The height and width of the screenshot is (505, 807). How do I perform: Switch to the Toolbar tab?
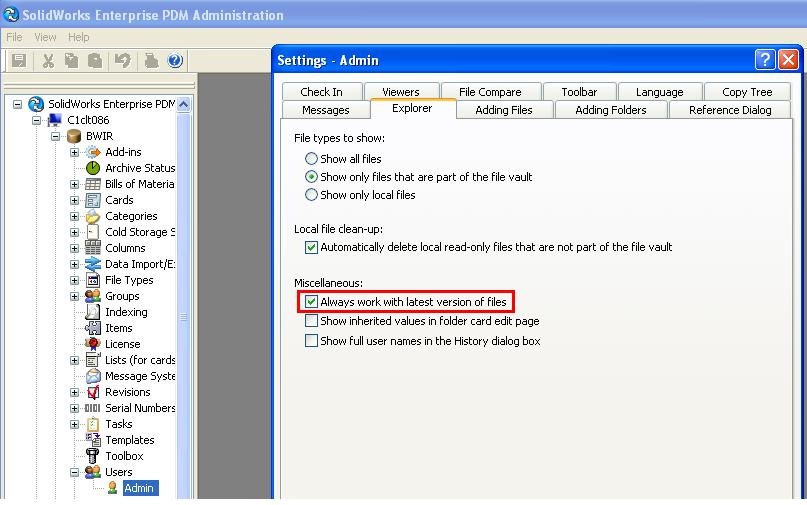pyautogui.click(x=580, y=92)
